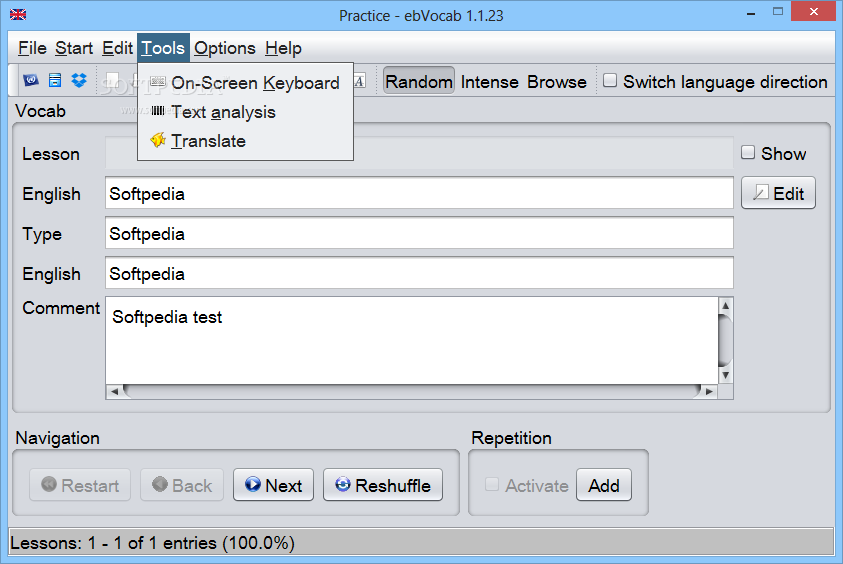Close the ebVocab window

pos(813,12)
